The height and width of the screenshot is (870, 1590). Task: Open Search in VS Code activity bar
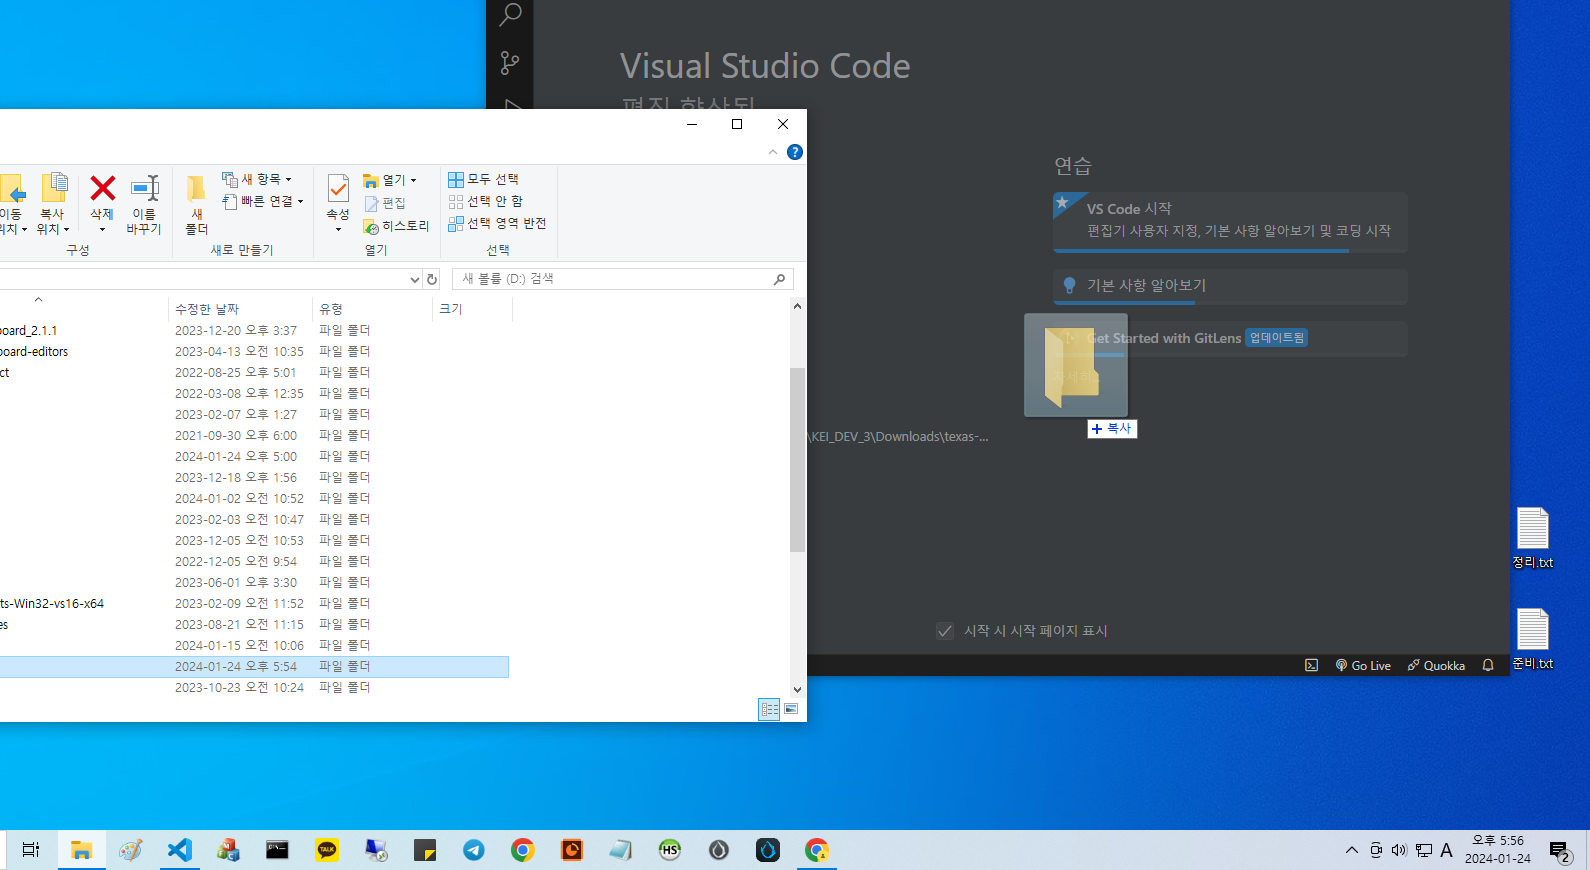click(510, 14)
